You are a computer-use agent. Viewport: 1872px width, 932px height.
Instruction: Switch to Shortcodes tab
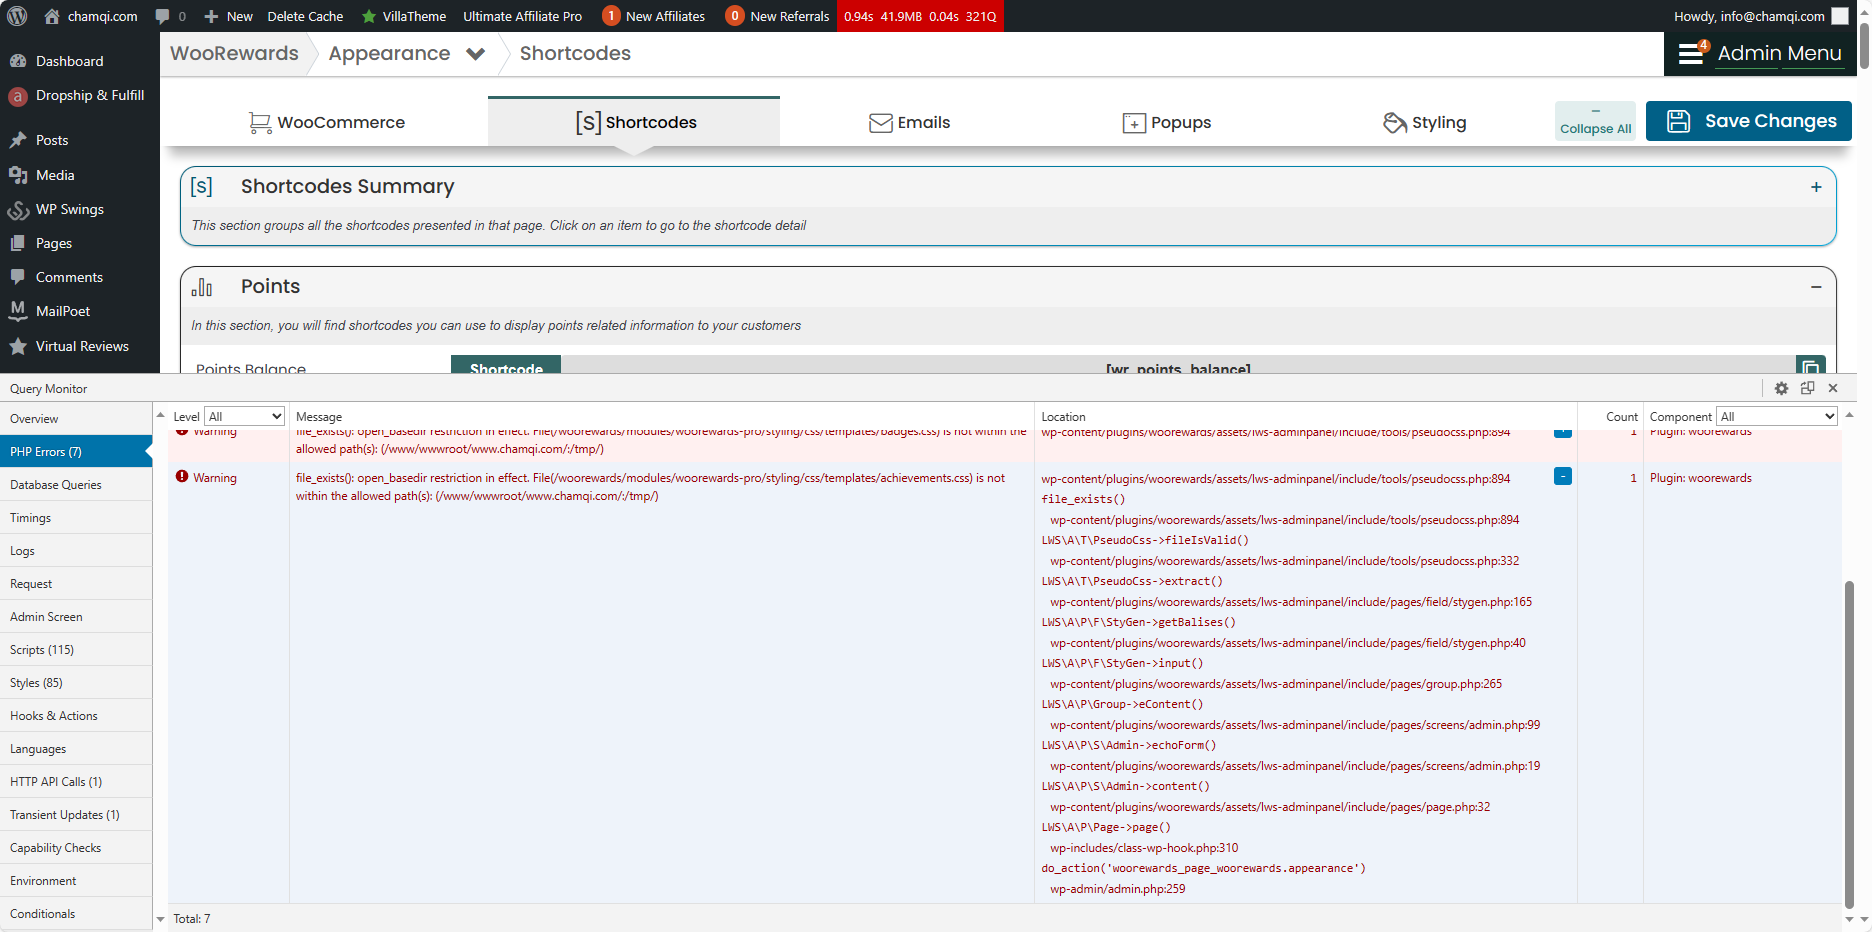pos(634,122)
